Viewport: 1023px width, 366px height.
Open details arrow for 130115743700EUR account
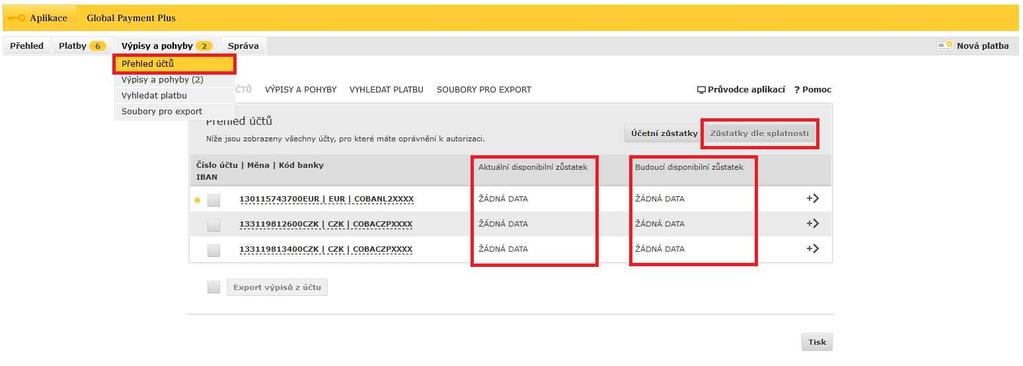pyautogui.click(x=812, y=198)
